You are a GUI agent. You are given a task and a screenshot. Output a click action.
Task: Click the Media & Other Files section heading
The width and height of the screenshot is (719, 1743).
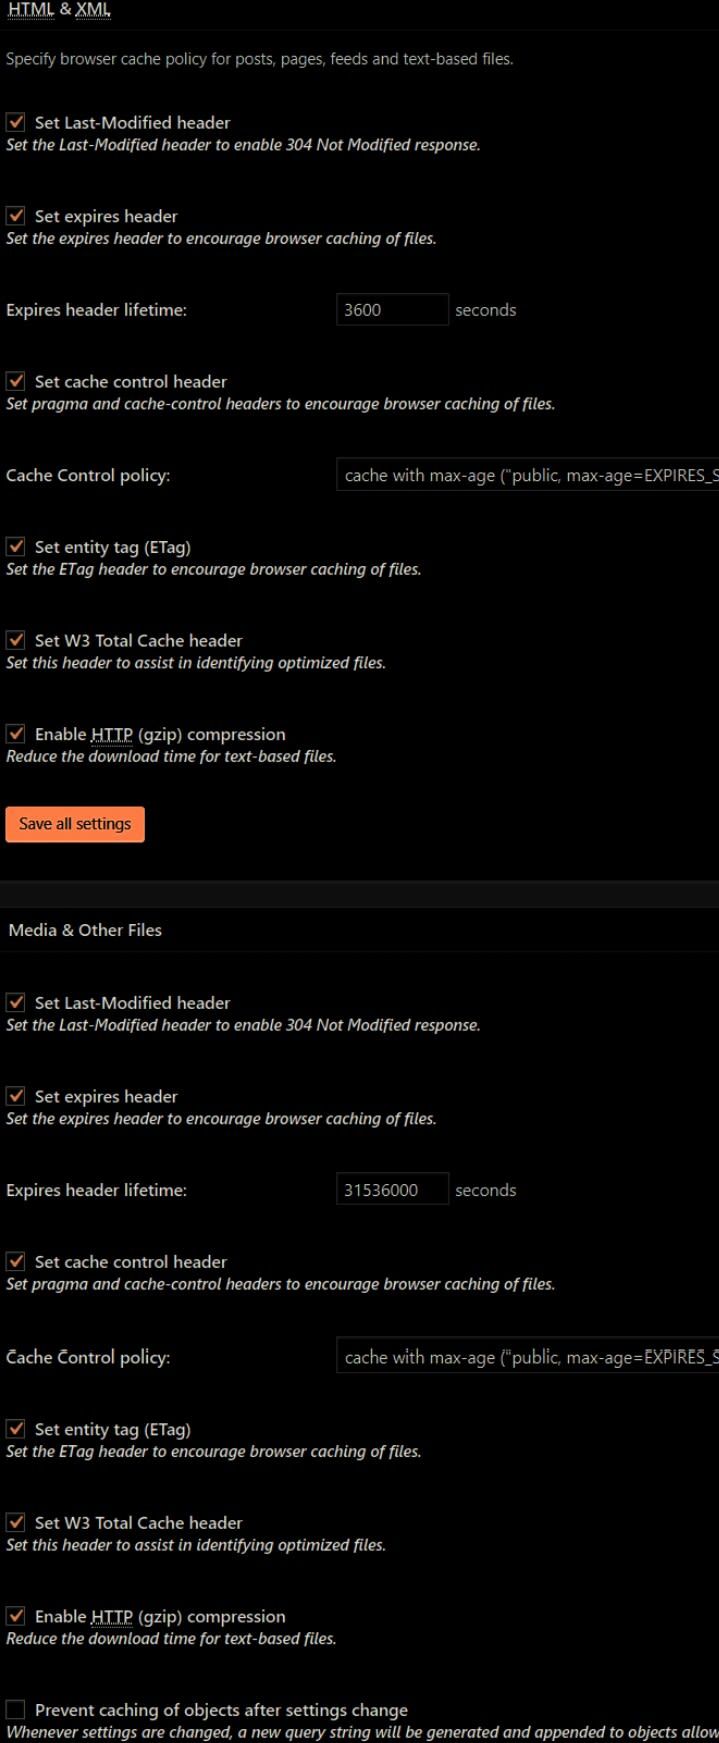85,930
